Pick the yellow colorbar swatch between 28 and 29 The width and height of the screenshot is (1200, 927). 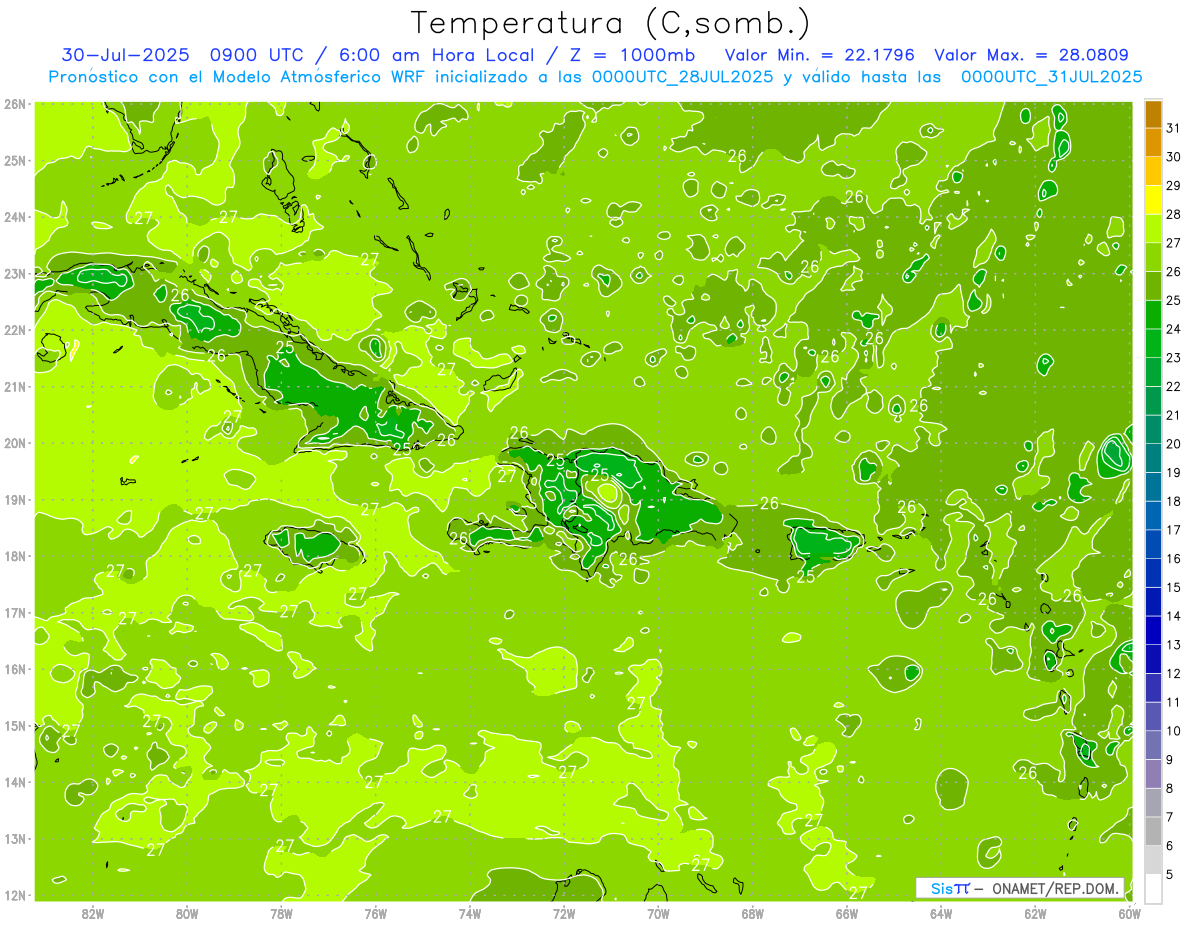click(1153, 200)
